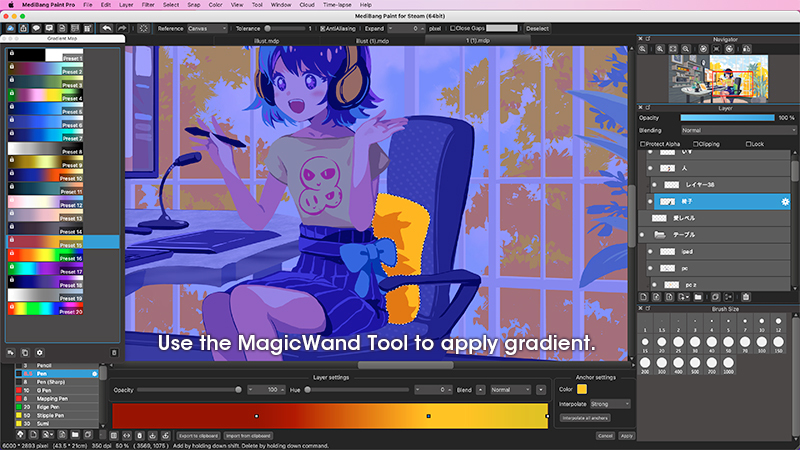The height and width of the screenshot is (450, 800).
Task: Click the Cancel button
Action: [605, 436]
